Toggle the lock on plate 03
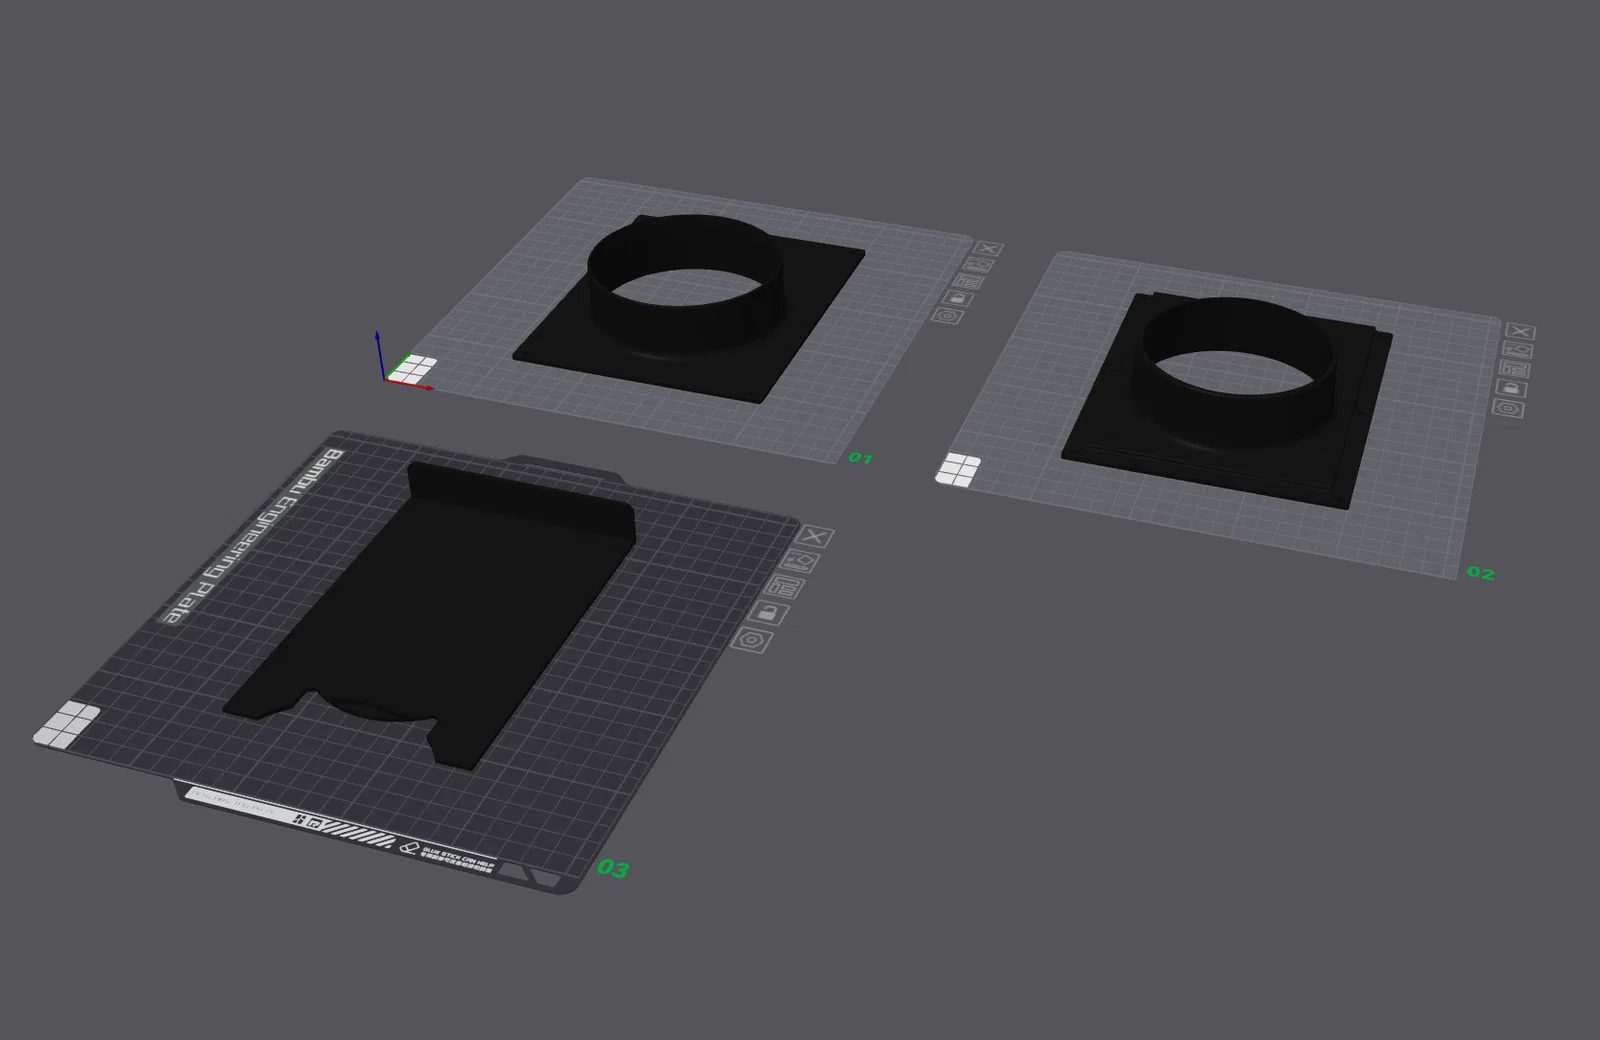 768,612
